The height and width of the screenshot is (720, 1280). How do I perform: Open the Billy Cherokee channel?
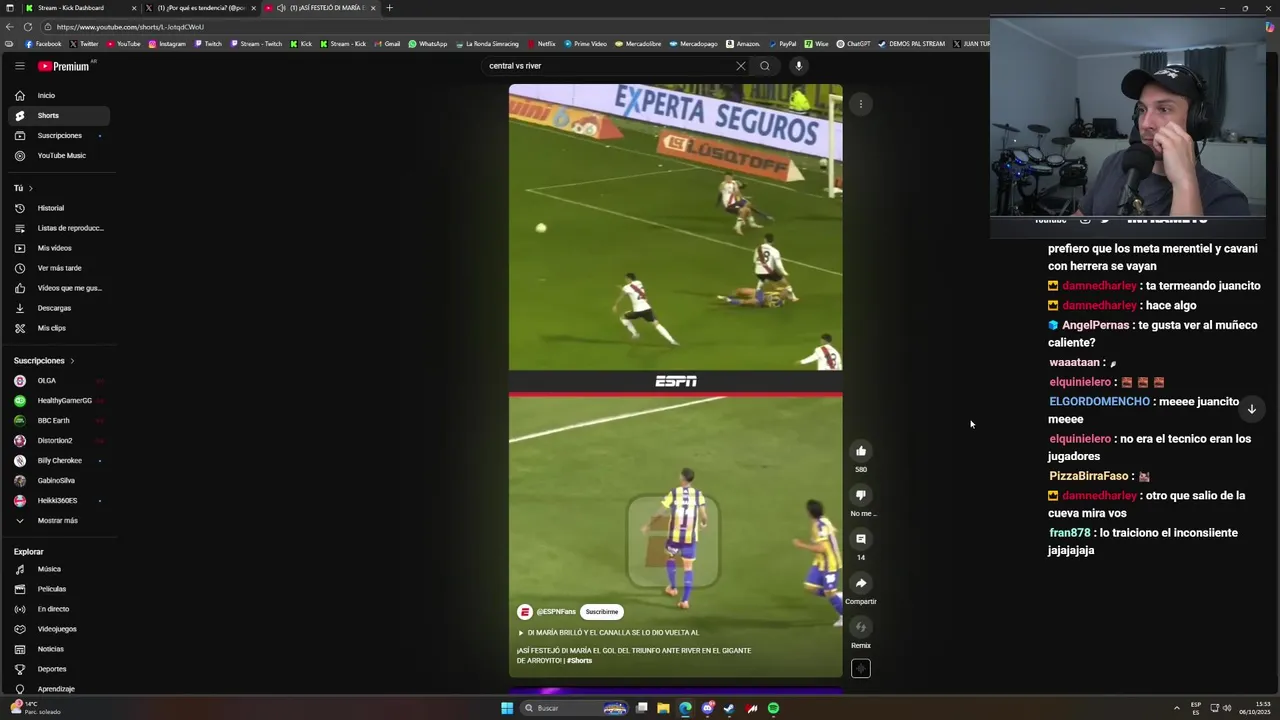(x=59, y=460)
